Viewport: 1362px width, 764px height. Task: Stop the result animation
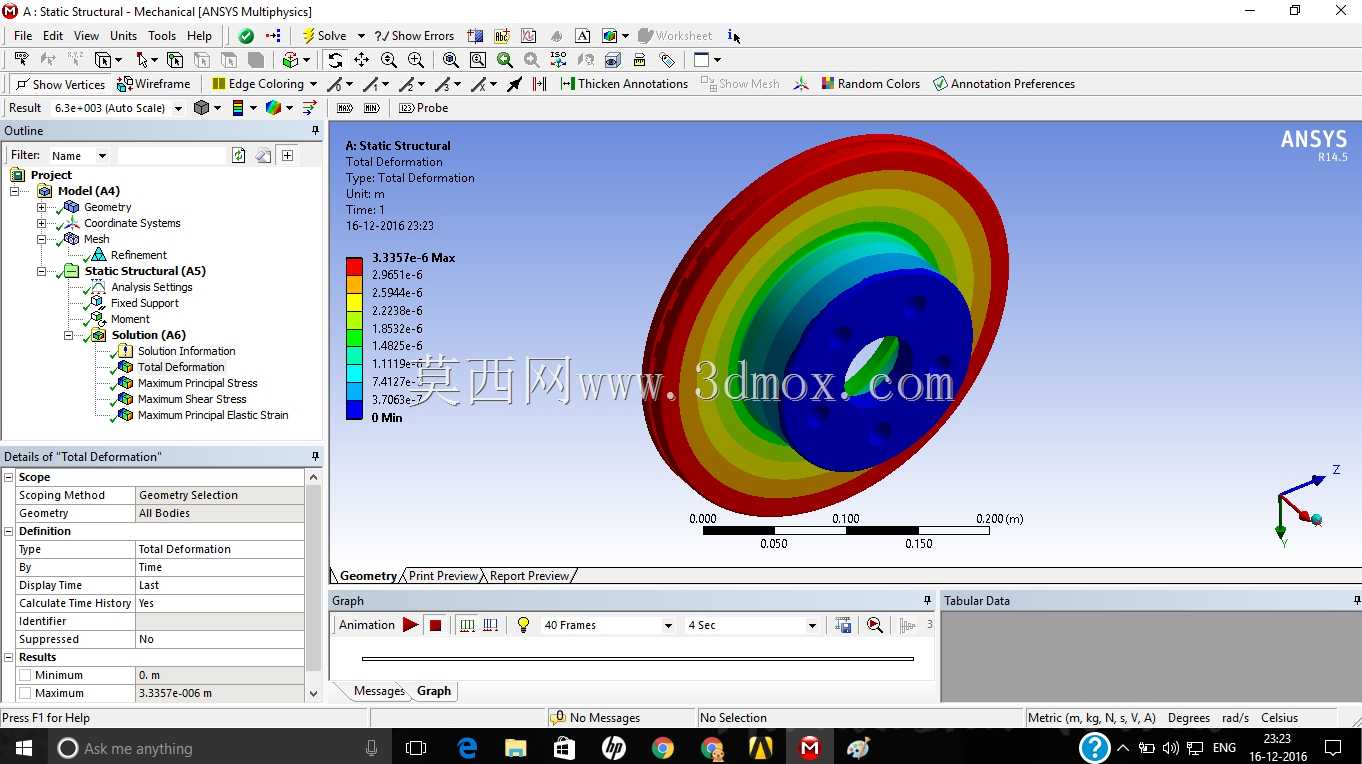[x=435, y=625]
